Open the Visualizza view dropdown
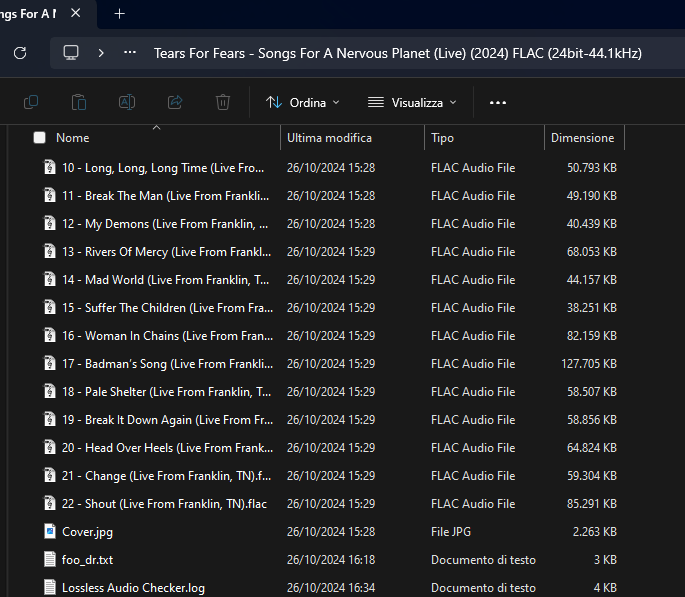The width and height of the screenshot is (685, 597). pyautogui.click(x=412, y=103)
